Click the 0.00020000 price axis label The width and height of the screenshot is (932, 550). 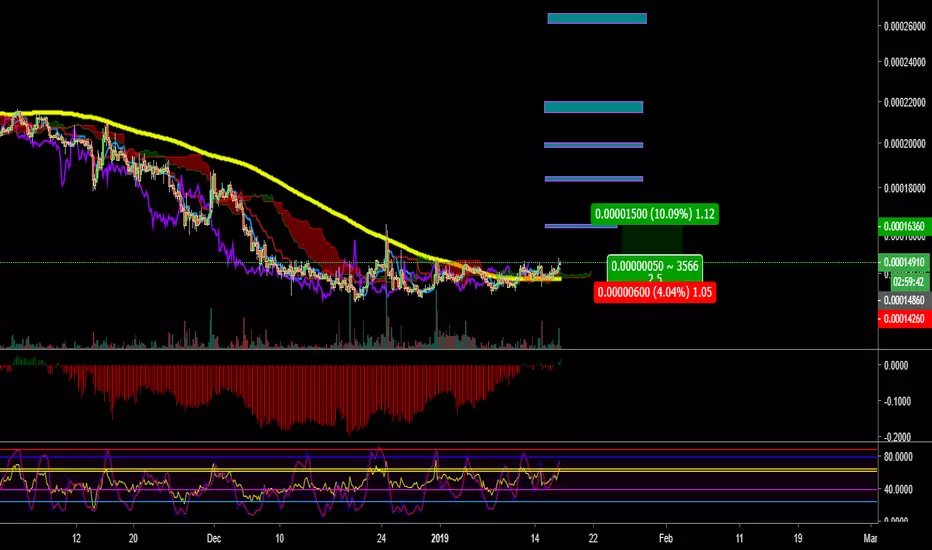click(905, 143)
